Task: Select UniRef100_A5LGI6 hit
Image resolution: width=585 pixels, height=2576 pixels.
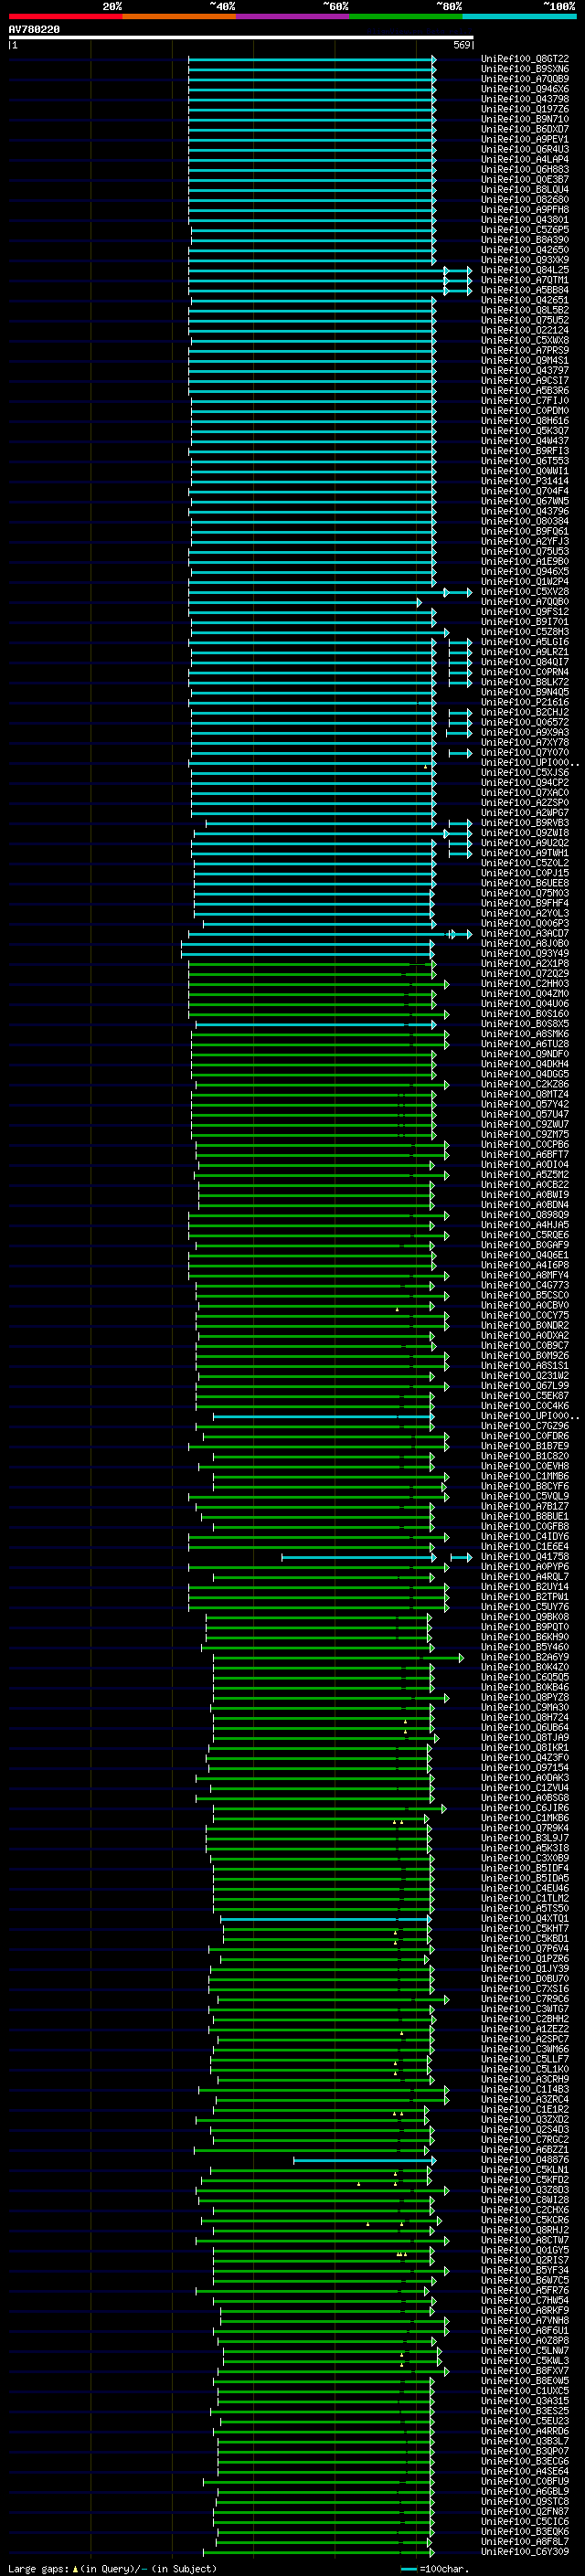Action: coord(525,642)
